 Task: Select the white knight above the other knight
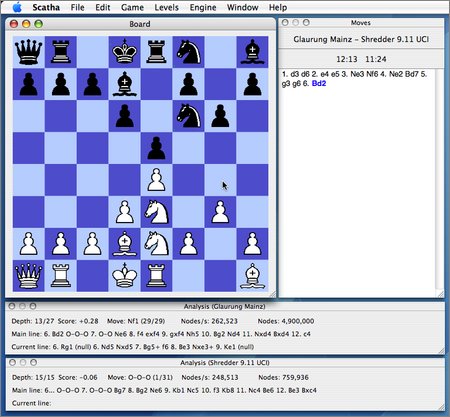coord(157,212)
